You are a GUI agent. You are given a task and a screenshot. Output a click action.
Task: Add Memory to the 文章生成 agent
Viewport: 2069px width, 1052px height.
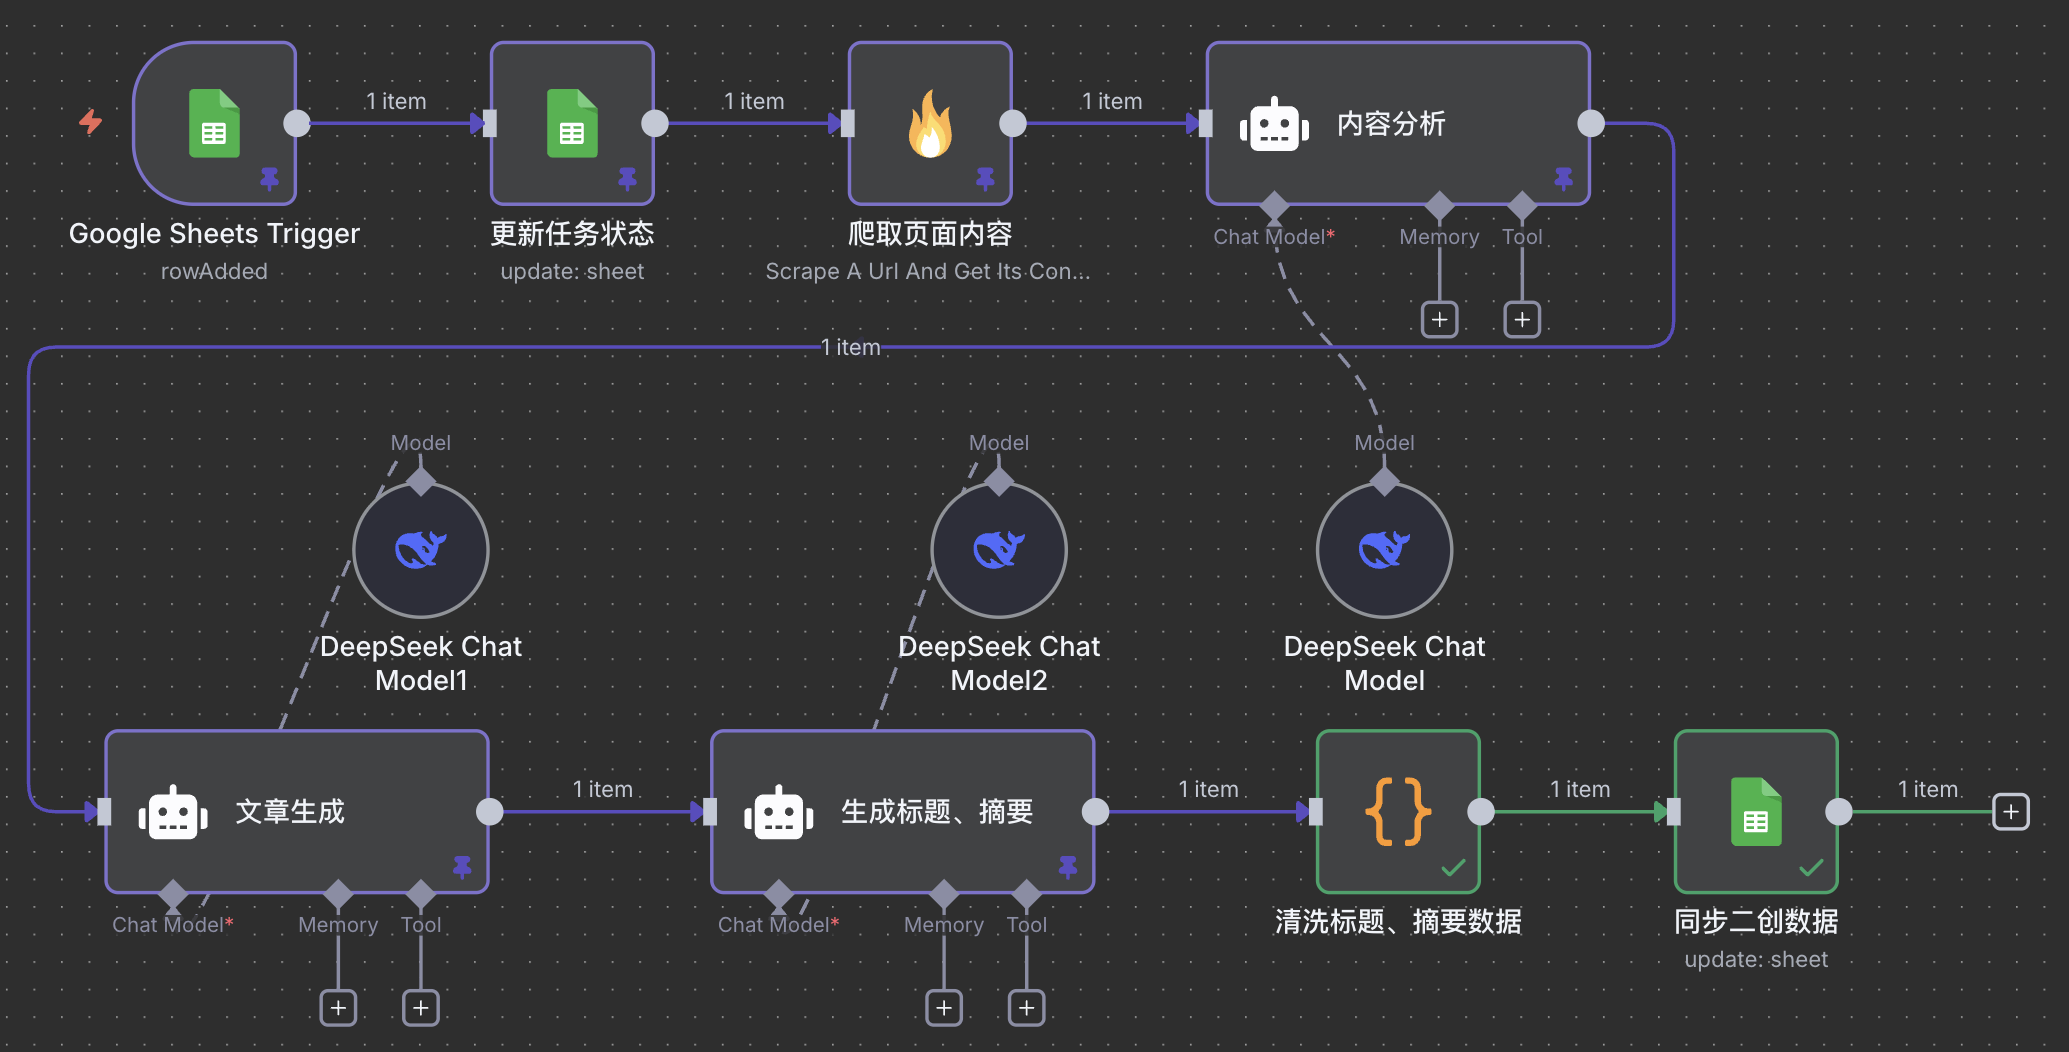[x=338, y=1008]
